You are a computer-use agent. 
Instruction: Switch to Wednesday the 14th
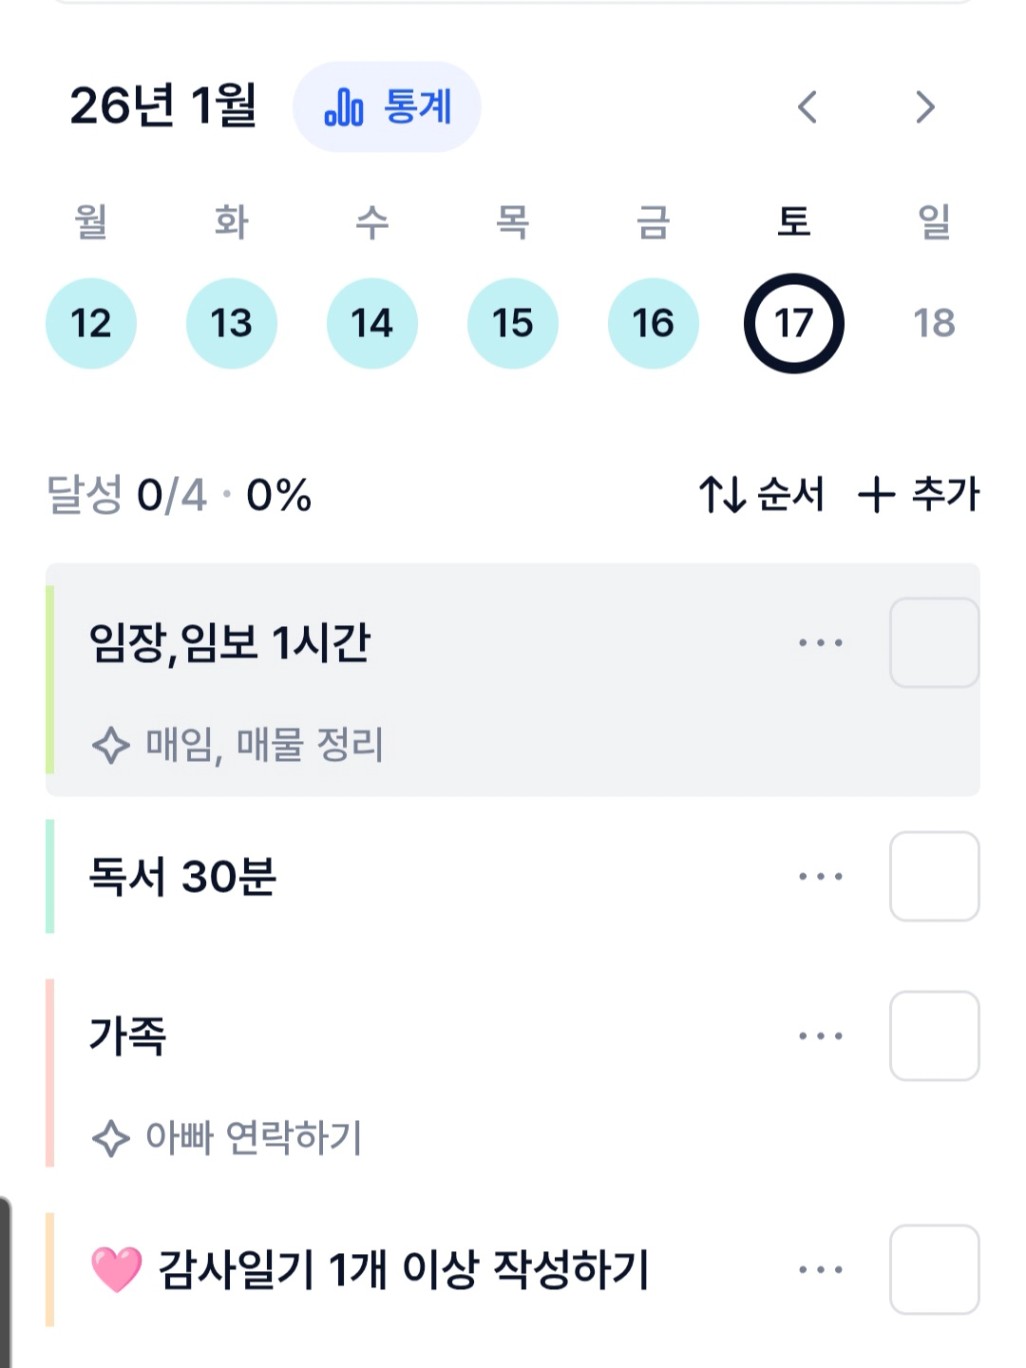point(372,324)
